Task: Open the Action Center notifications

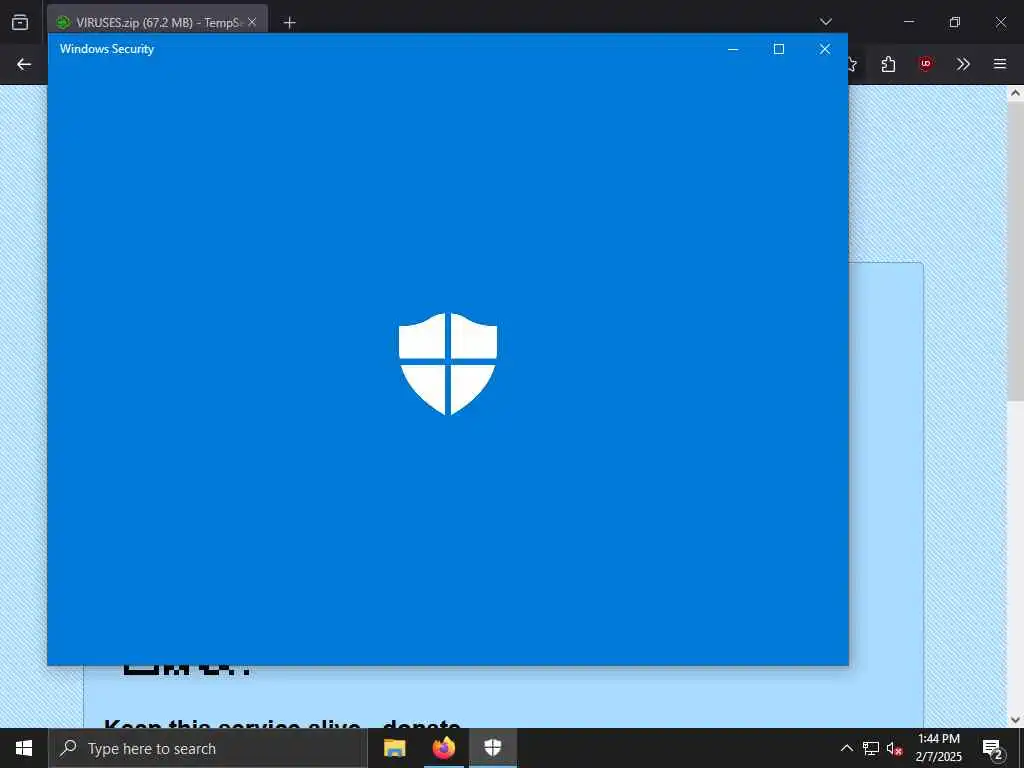Action: point(993,748)
